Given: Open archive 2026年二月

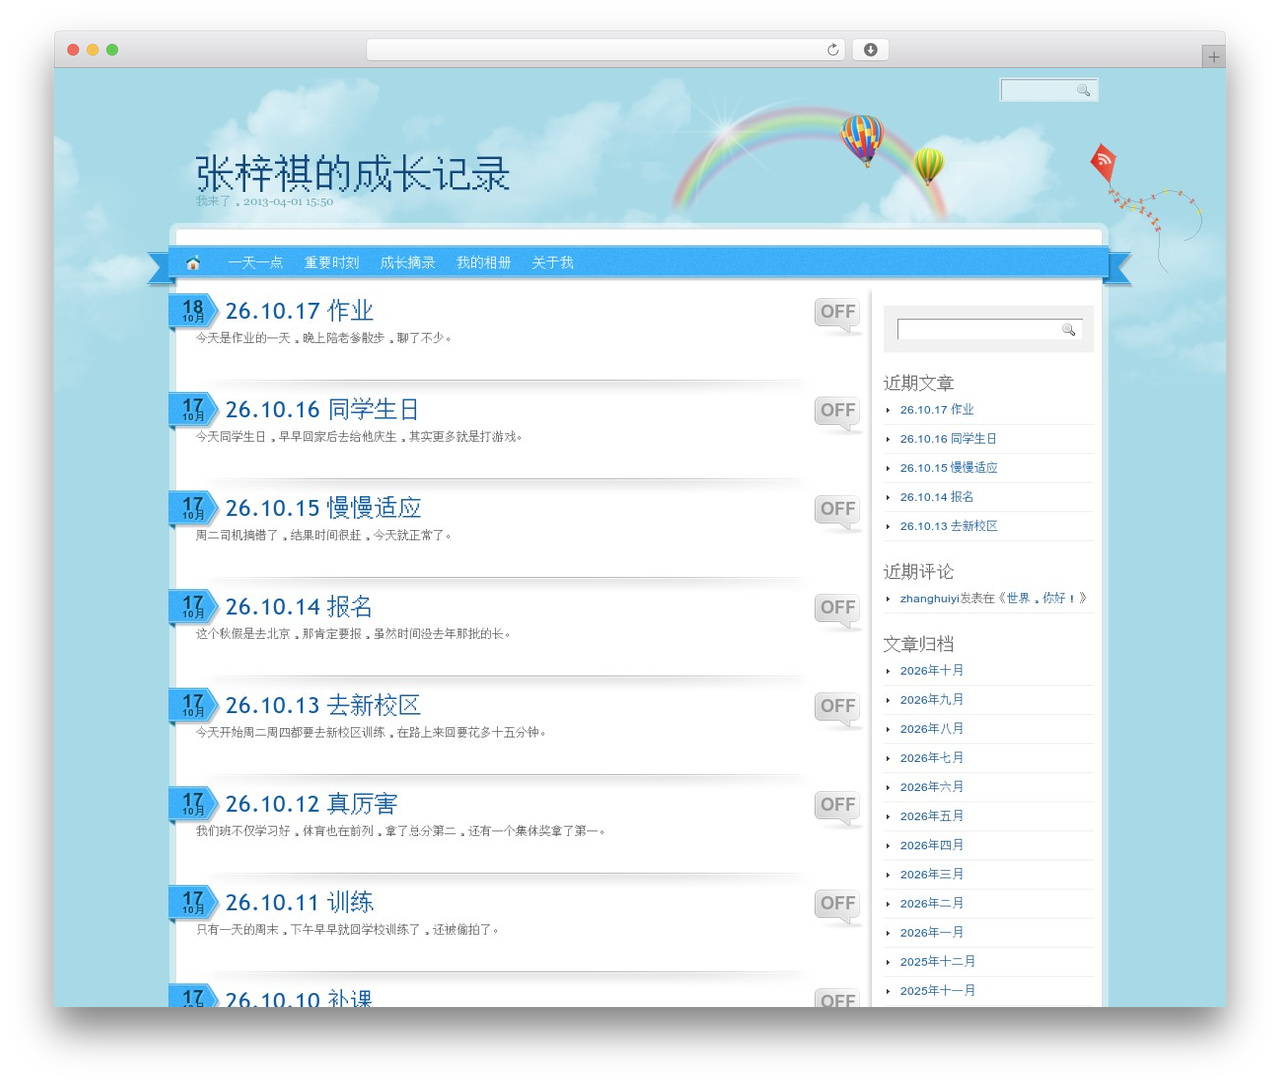Looking at the screenshot, I should [x=931, y=903].
